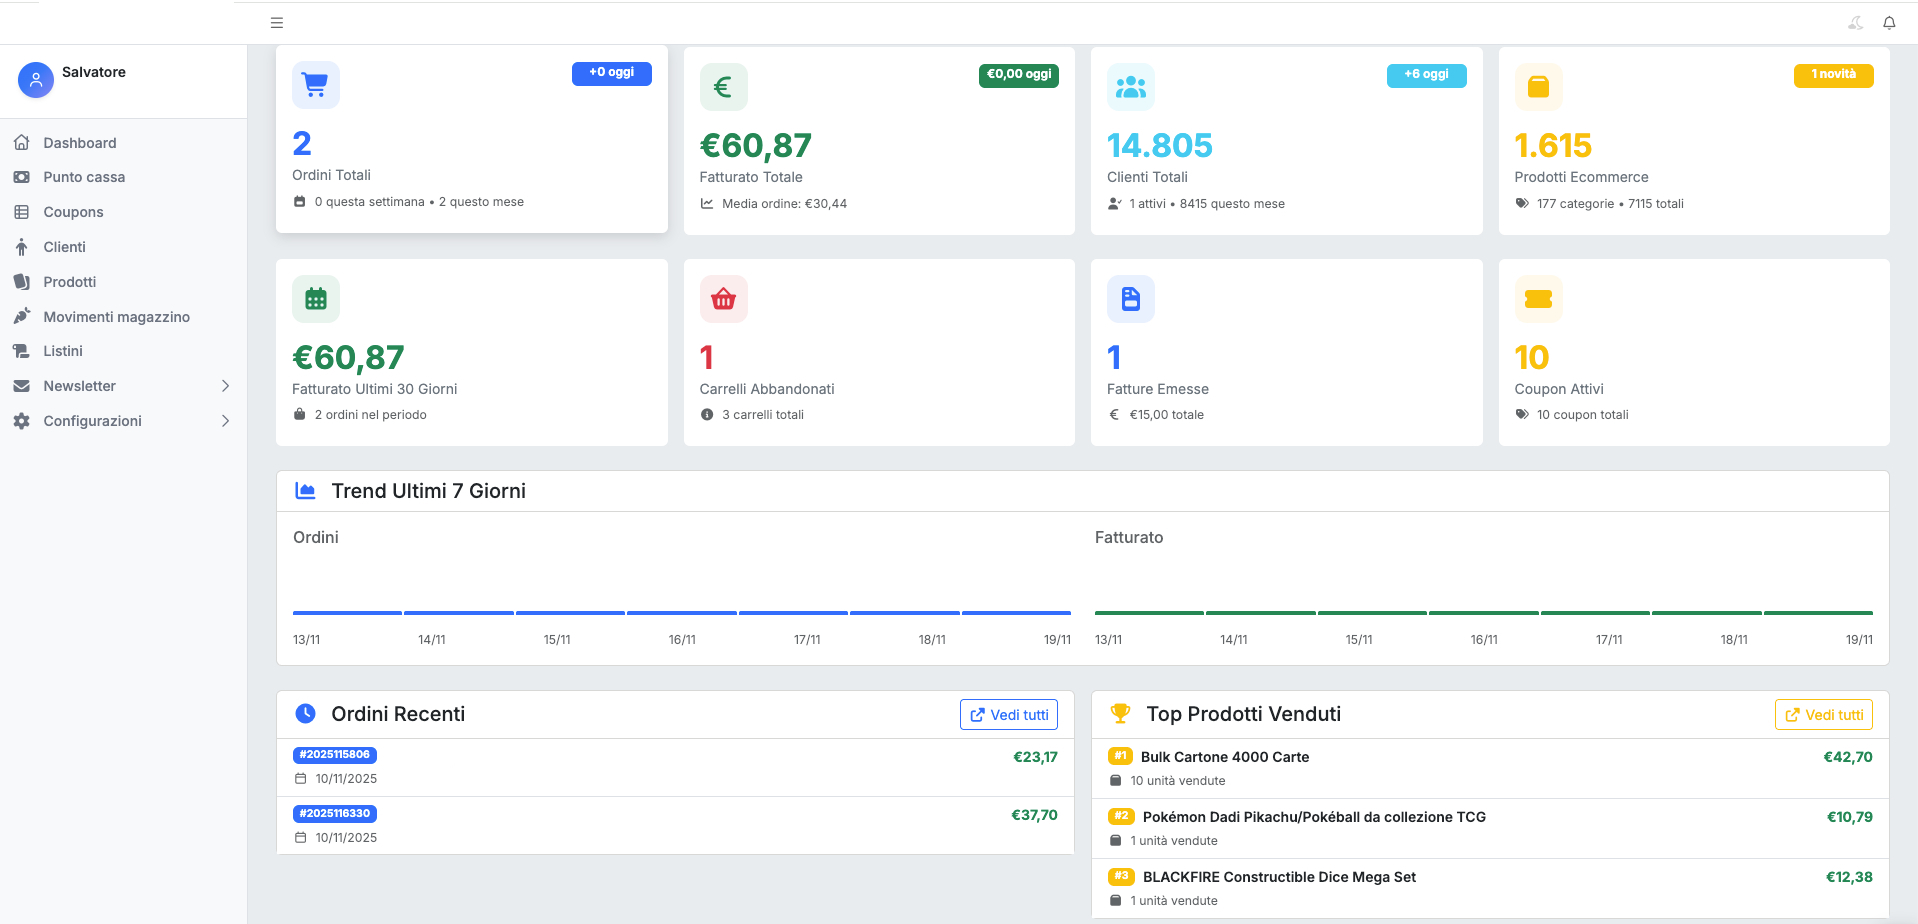Click the calendar icon on Fatturato Ultimi 30 Giorni
The image size is (1918, 924).
point(315,298)
